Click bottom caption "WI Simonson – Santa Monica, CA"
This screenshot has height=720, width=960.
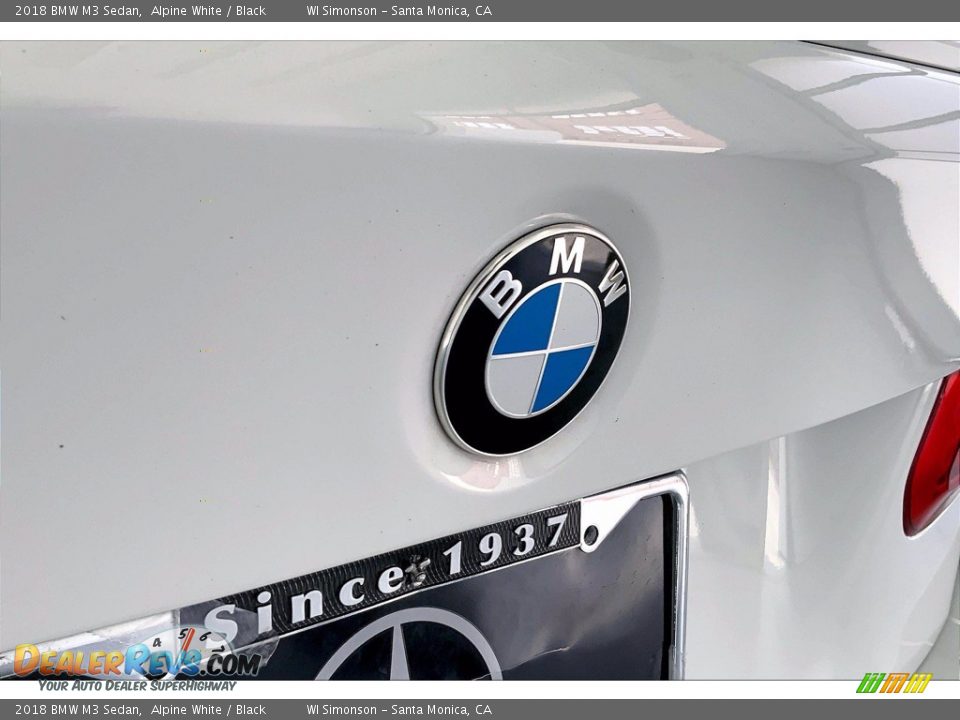click(399, 710)
